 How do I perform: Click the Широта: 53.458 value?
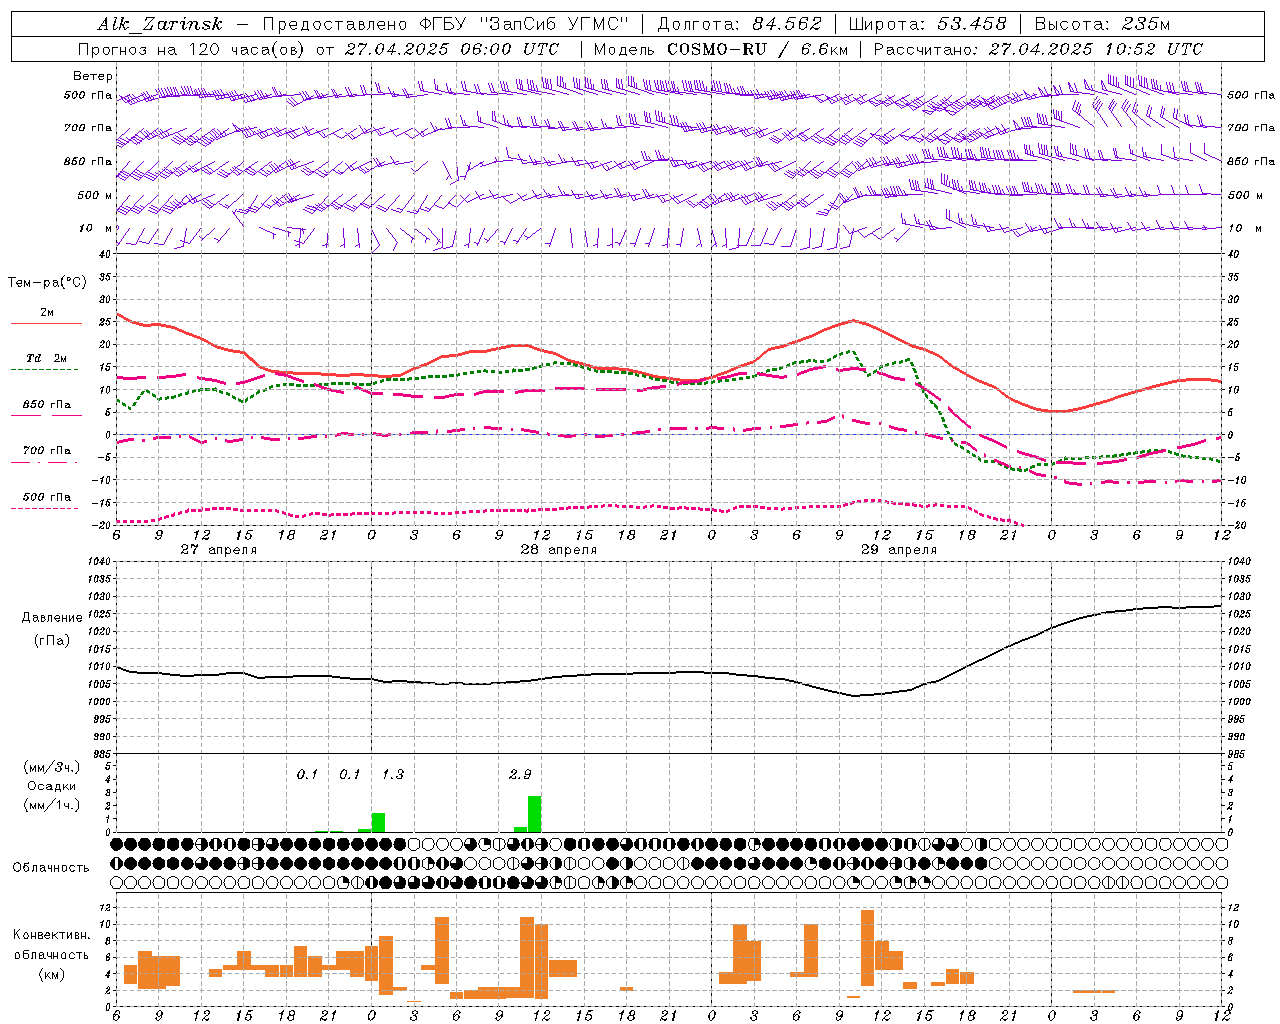(927, 24)
